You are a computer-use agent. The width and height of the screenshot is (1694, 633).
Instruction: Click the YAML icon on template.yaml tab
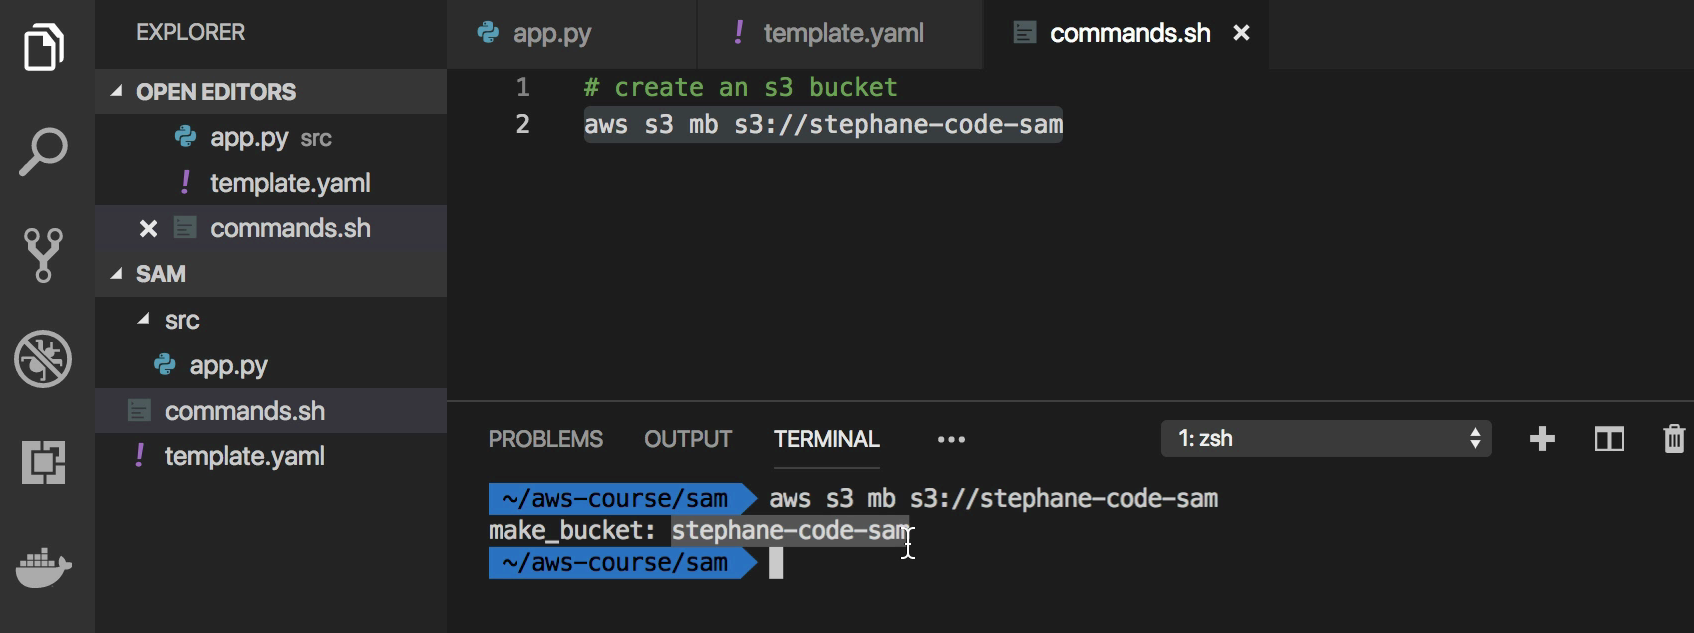tap(739, 33)
